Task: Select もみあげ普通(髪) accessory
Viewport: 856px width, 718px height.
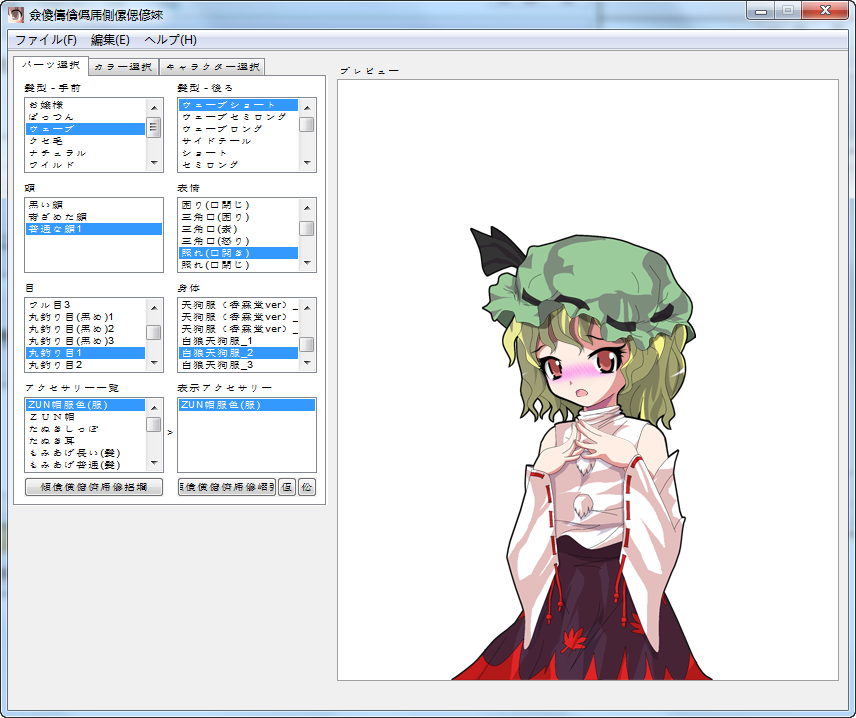Action: click(86, 465)
